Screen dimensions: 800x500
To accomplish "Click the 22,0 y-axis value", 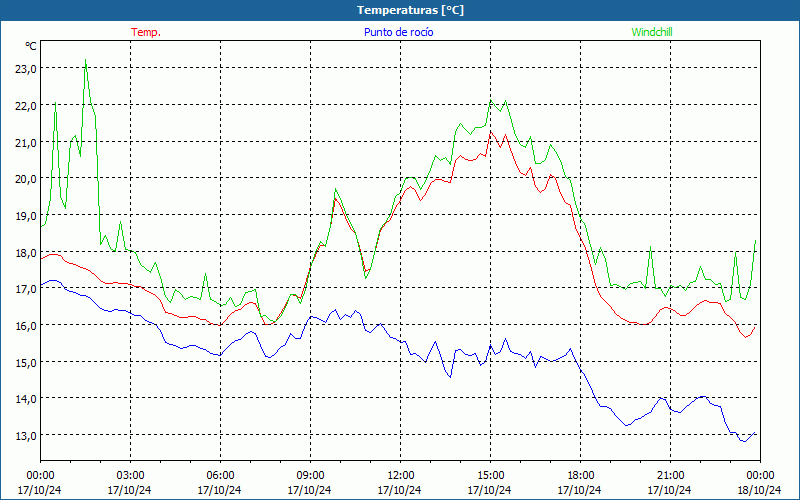I will 26,106.
